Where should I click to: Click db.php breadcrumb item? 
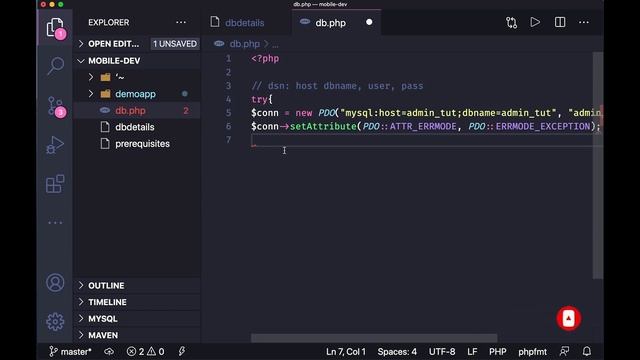point(244,44)
